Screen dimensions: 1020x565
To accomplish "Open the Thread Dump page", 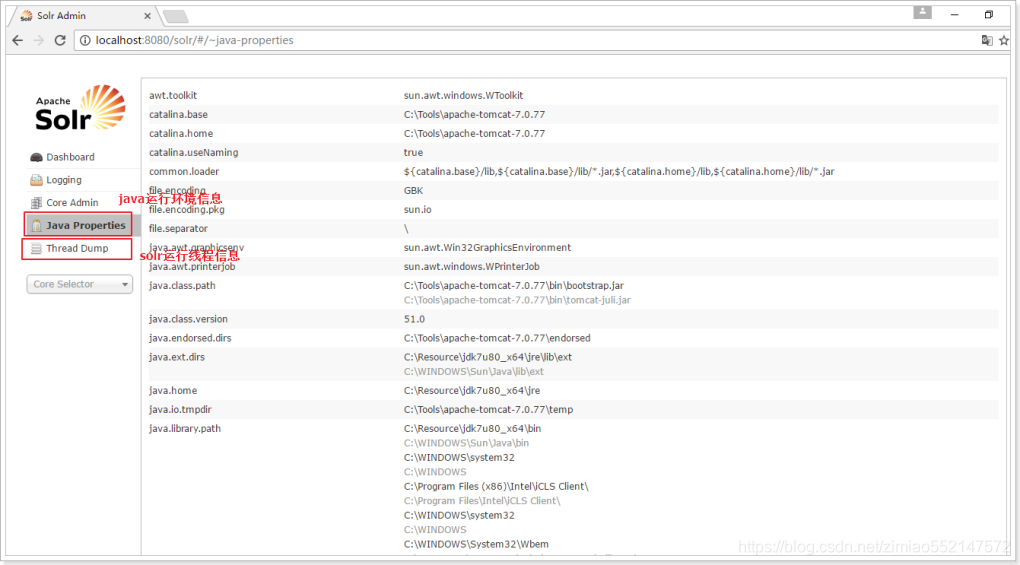I will click(77, 248).
